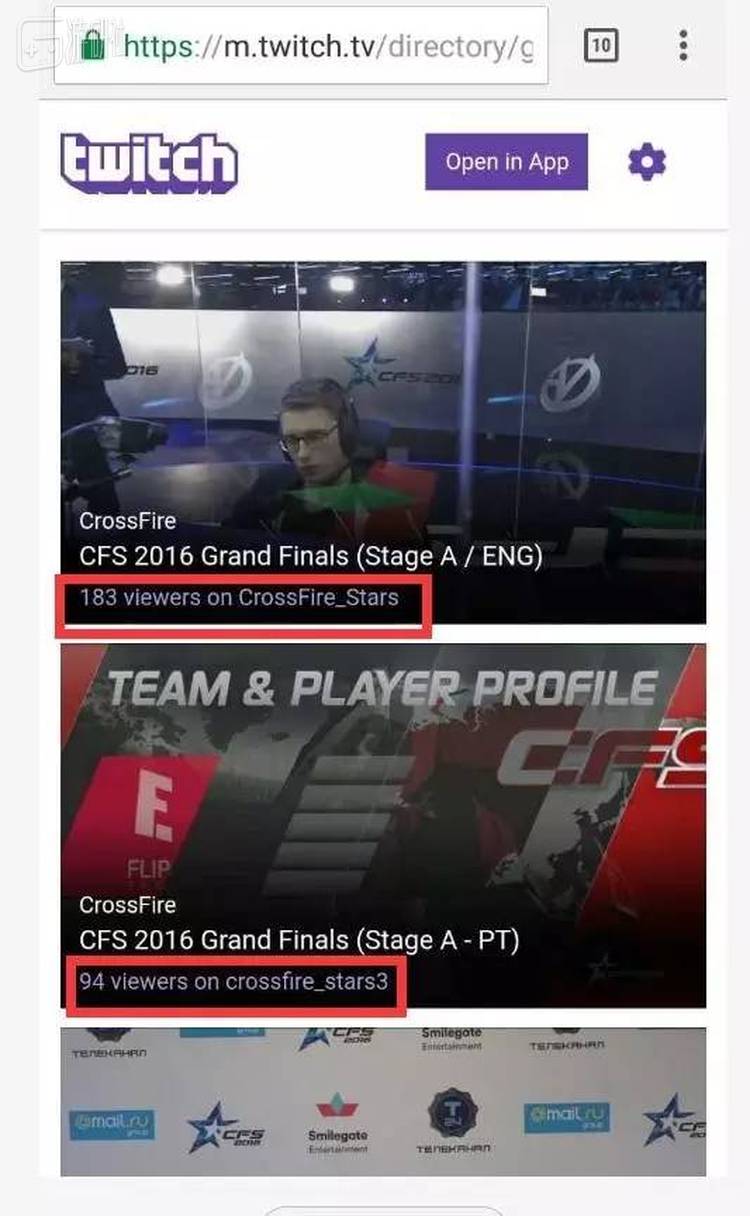750x1216 pixels.
Task: Open the browser three-dot menu
Action: tap(683, 45)
